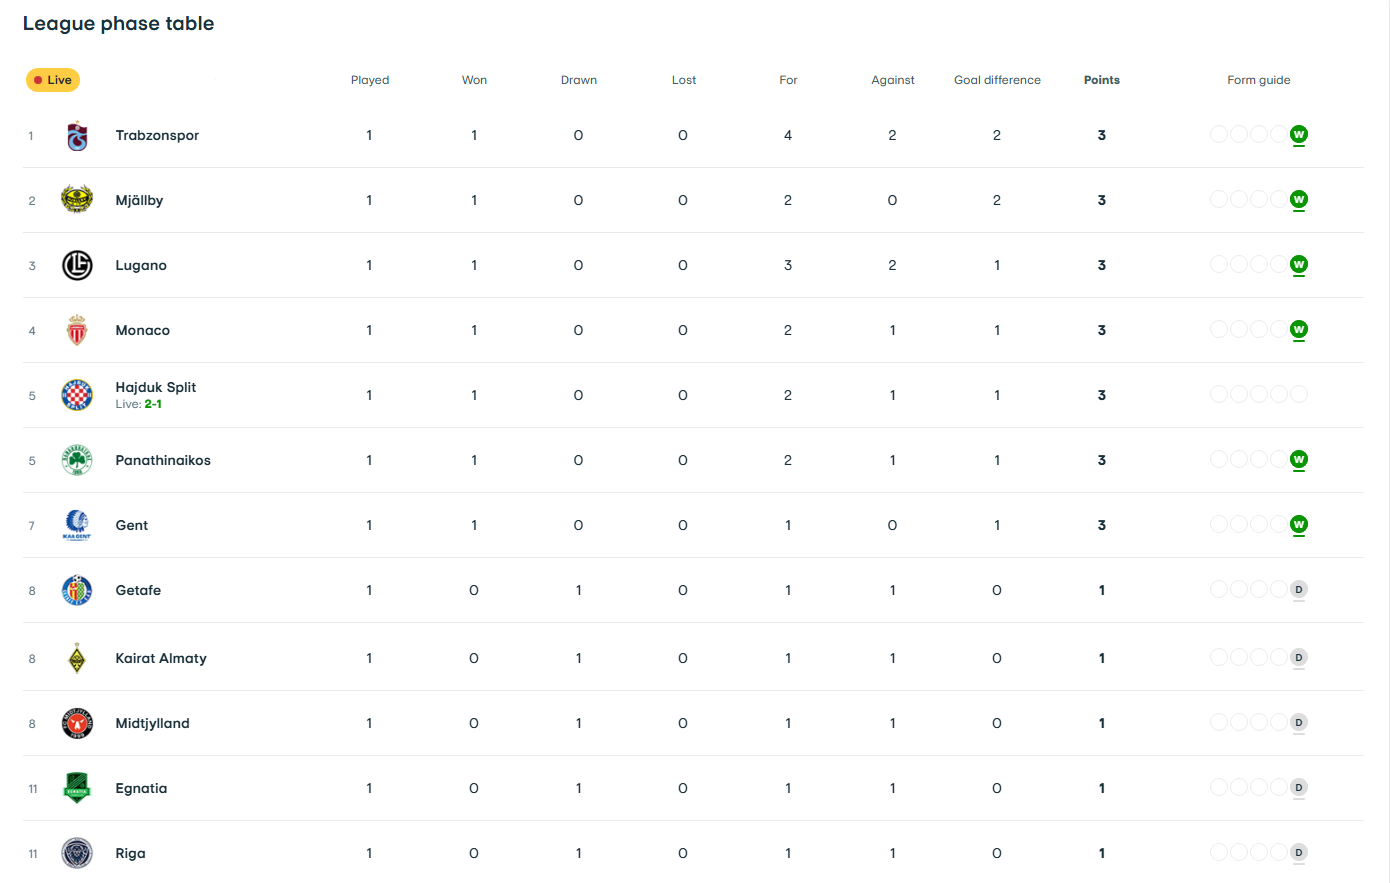Click the Won column header
Screen dimensions: 1390x883
(x=474, y=80)
